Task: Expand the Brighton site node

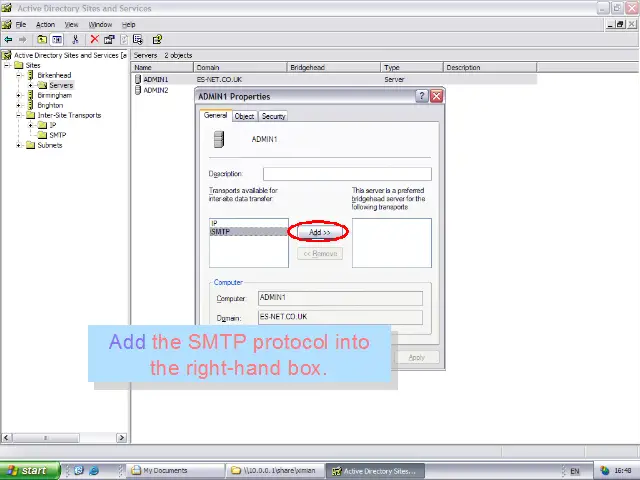Action: coord(19,105)
